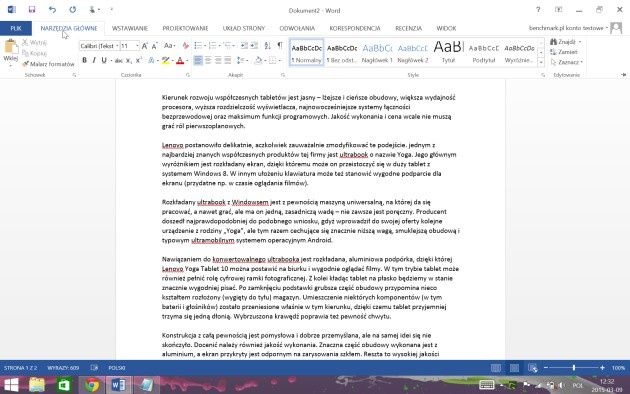The height and width of the screenshot is (394, 630).
Task: Open text effects icon
Action: point(151,61)
